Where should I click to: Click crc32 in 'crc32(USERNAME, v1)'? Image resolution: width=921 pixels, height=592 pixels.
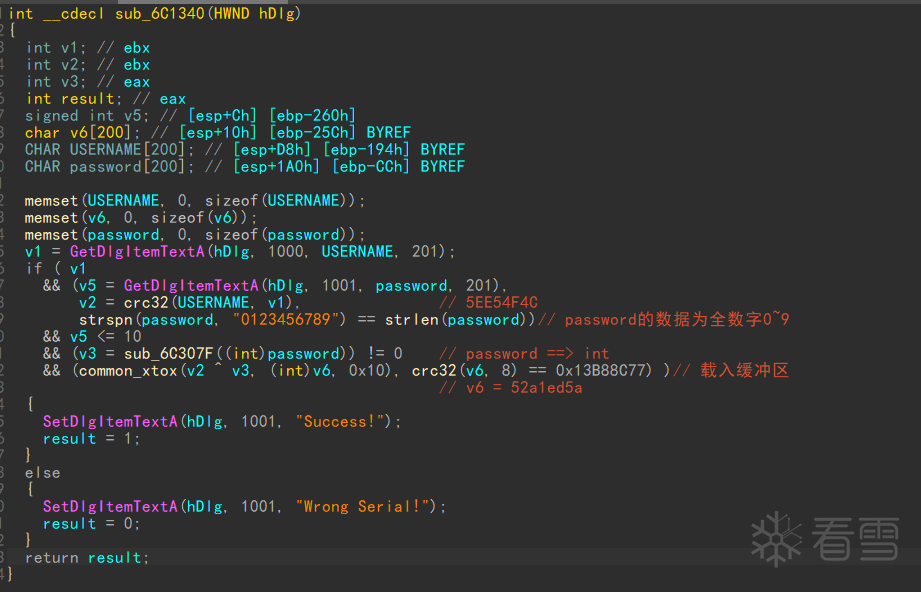pos(146,303)
